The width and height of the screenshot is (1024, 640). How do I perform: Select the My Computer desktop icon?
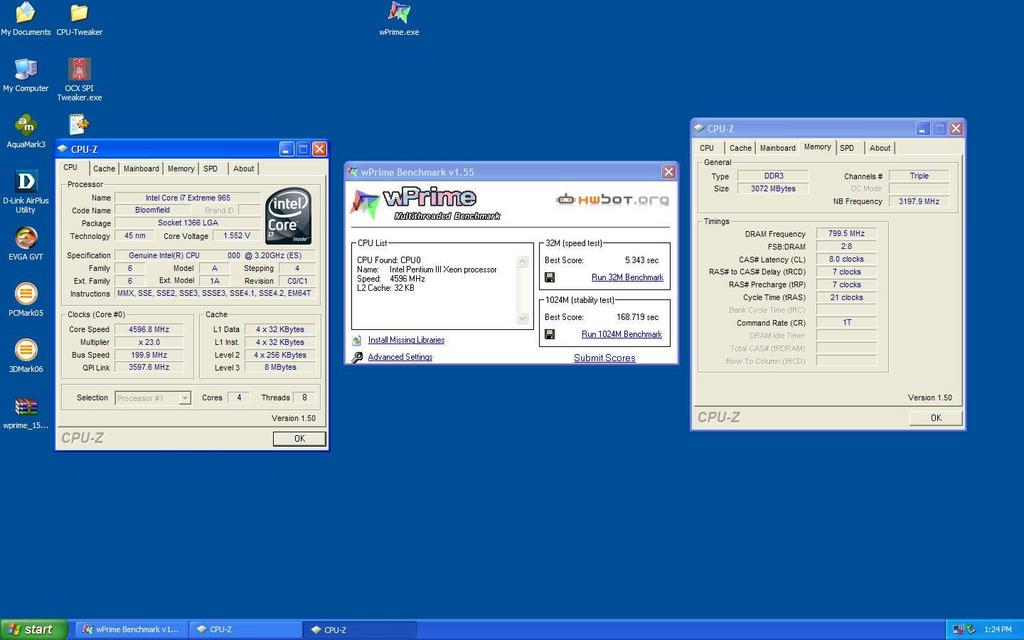pyautogui.click(x=25, y=75)
